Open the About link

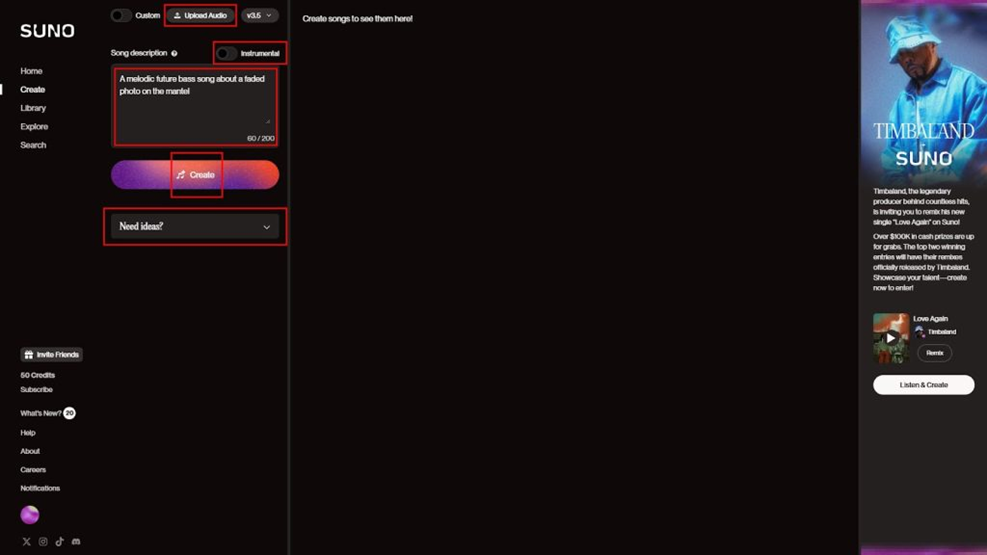click(30, 451)
